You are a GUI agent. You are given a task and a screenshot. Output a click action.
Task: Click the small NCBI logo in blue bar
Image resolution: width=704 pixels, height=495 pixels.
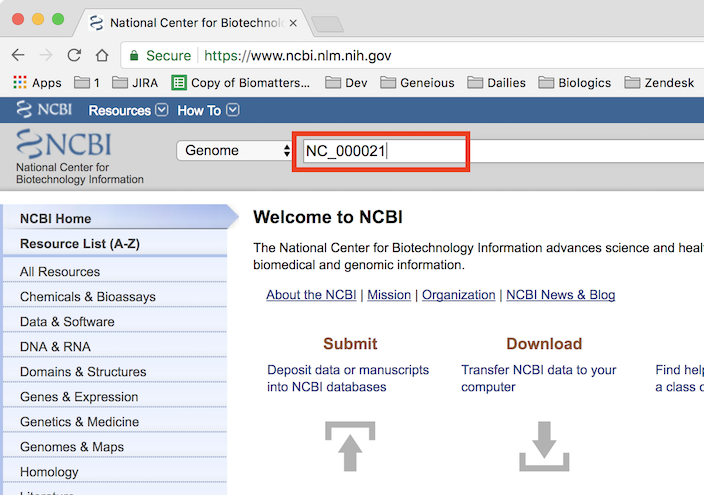point(44,110)
